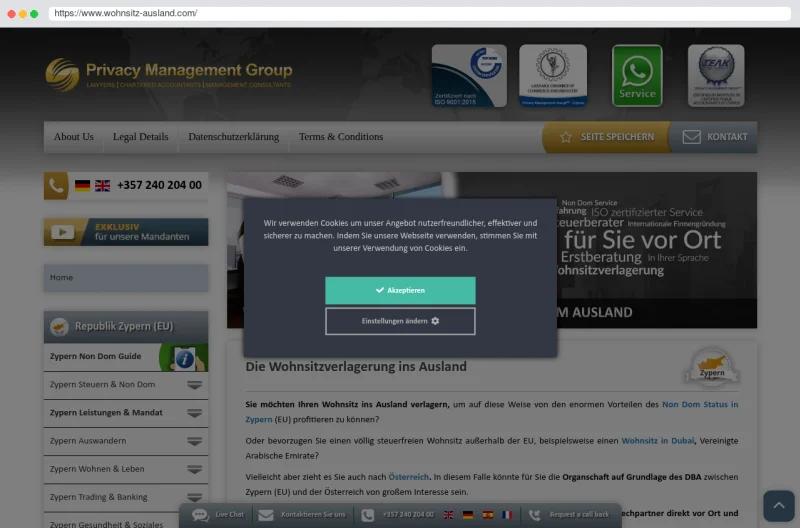The image size is (800, 528).
Task: Expand Zypern Steuern & Non Dom arrow
Action: [194, 385]
